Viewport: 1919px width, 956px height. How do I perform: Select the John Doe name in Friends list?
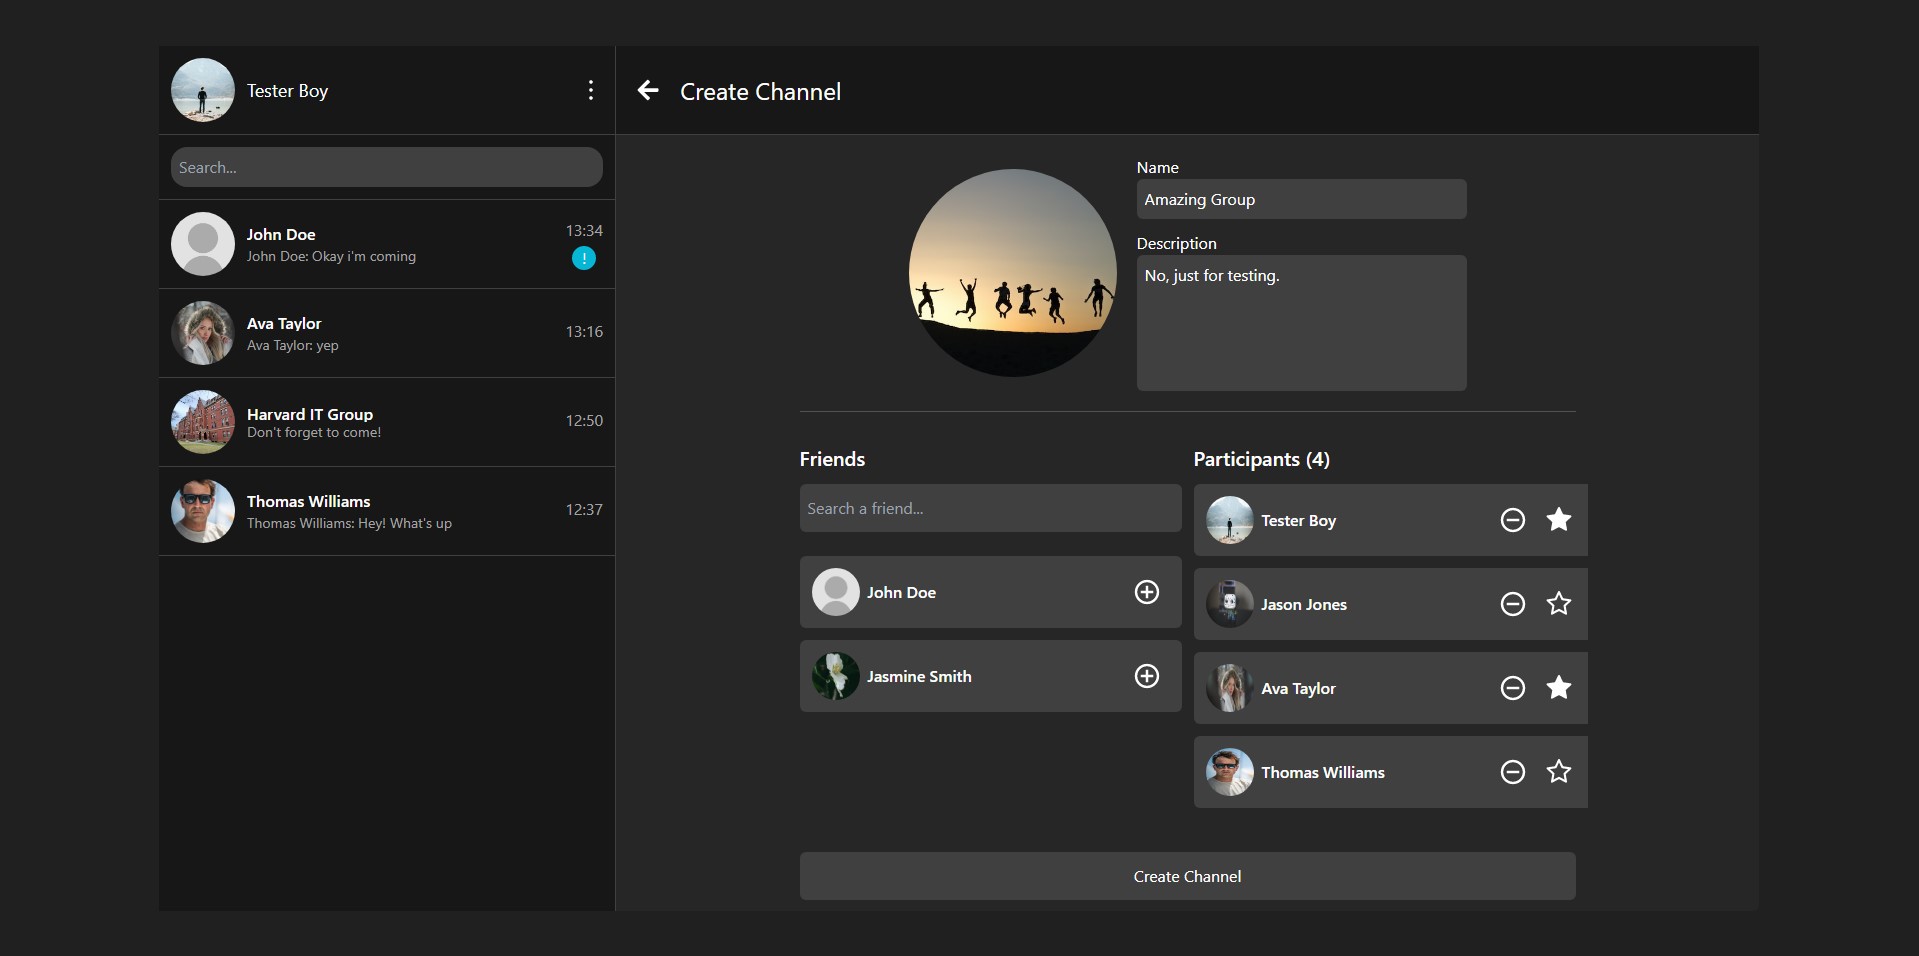click(901, 592)
